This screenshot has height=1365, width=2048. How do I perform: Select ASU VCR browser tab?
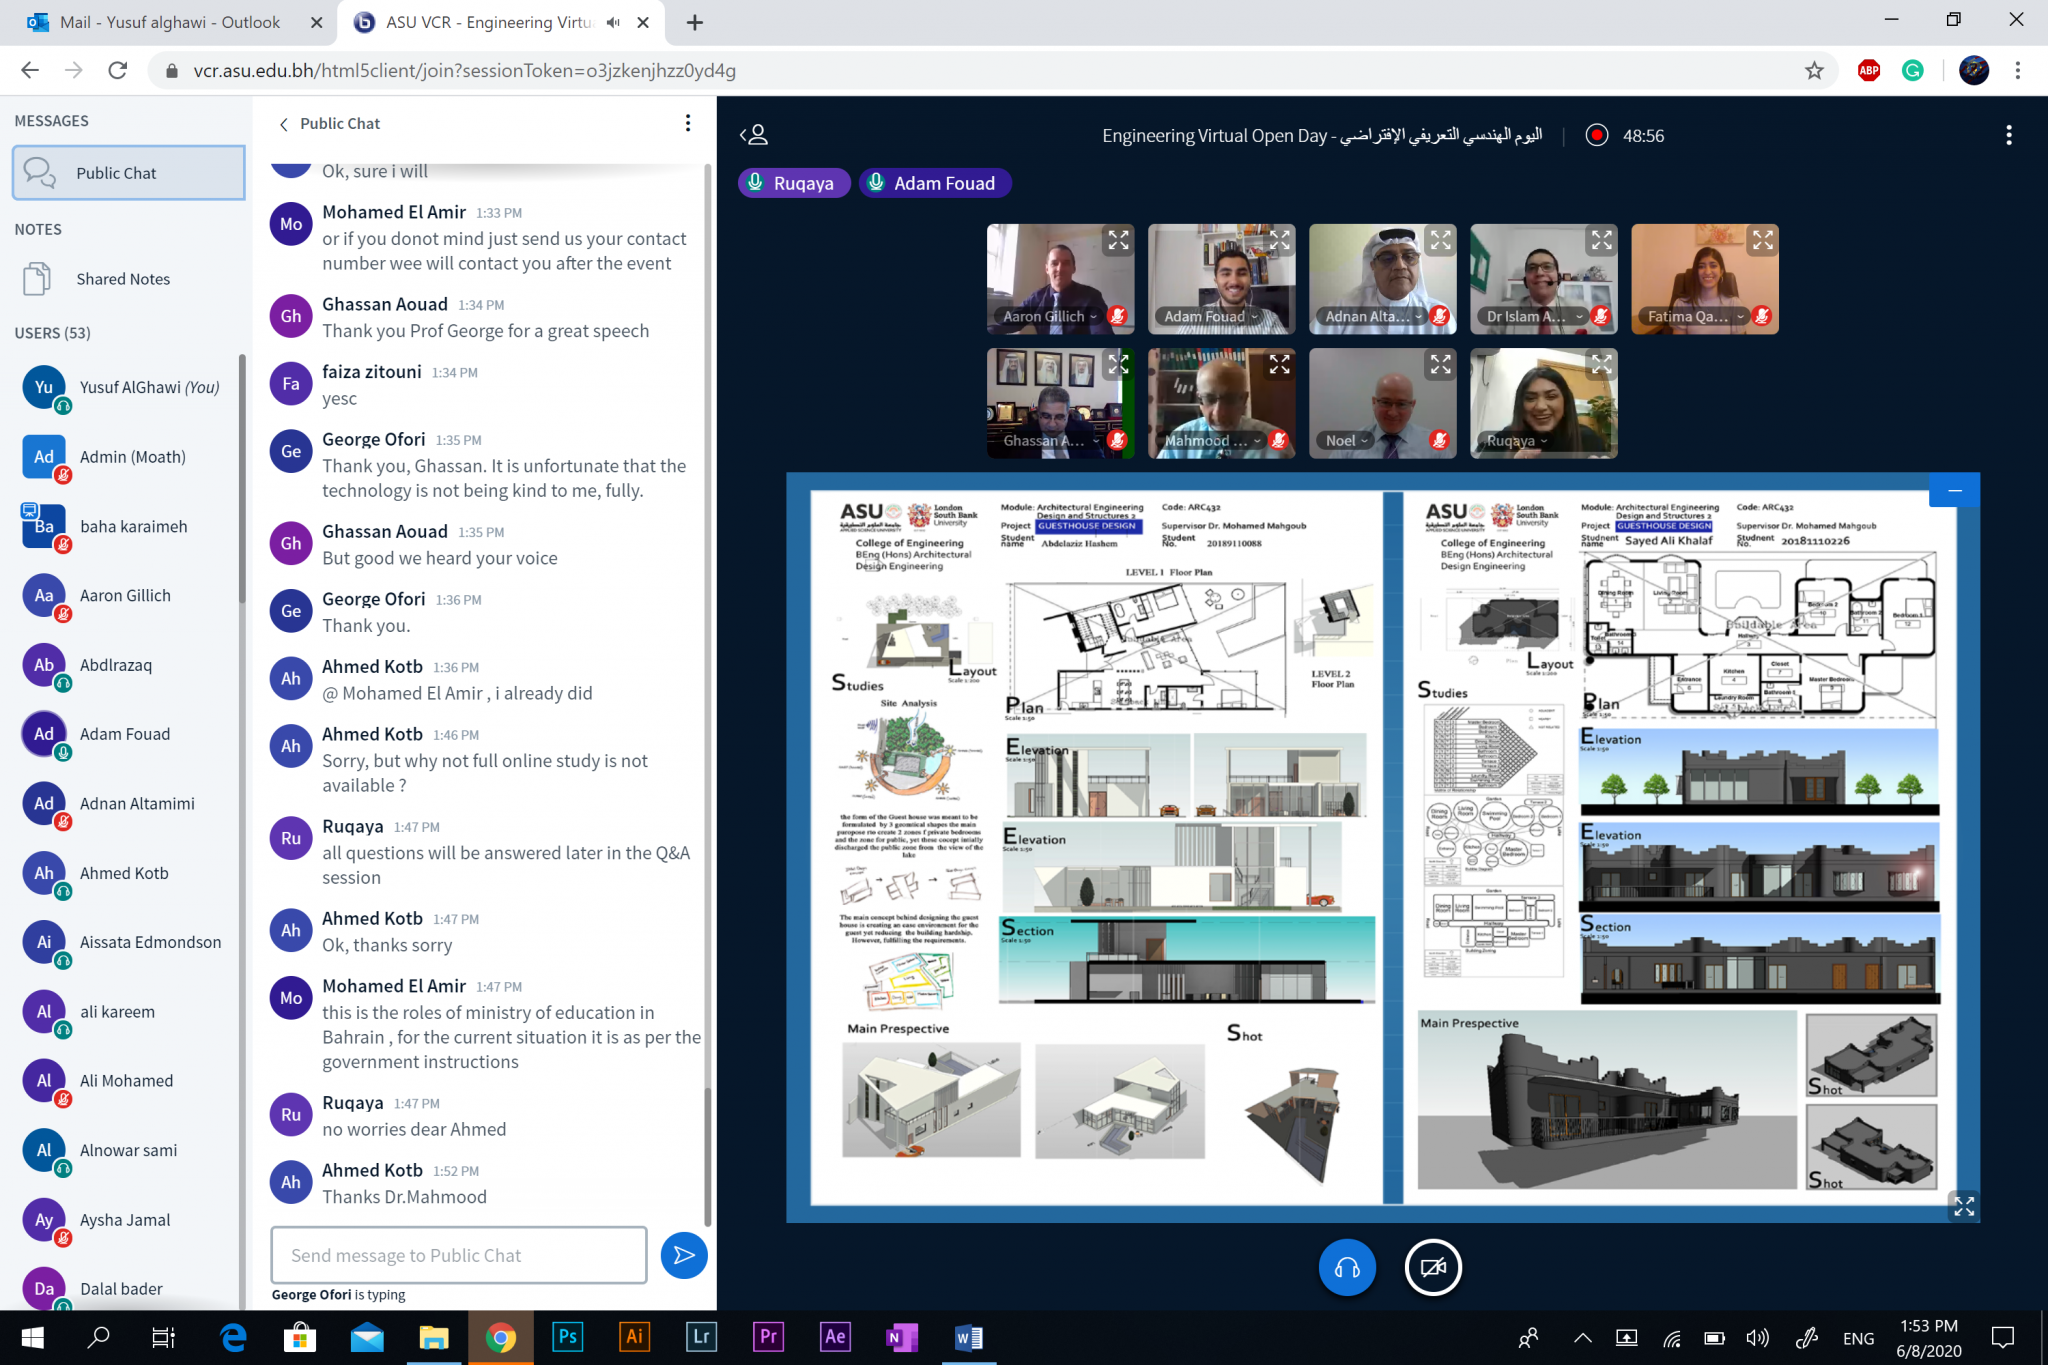[490, 22]
